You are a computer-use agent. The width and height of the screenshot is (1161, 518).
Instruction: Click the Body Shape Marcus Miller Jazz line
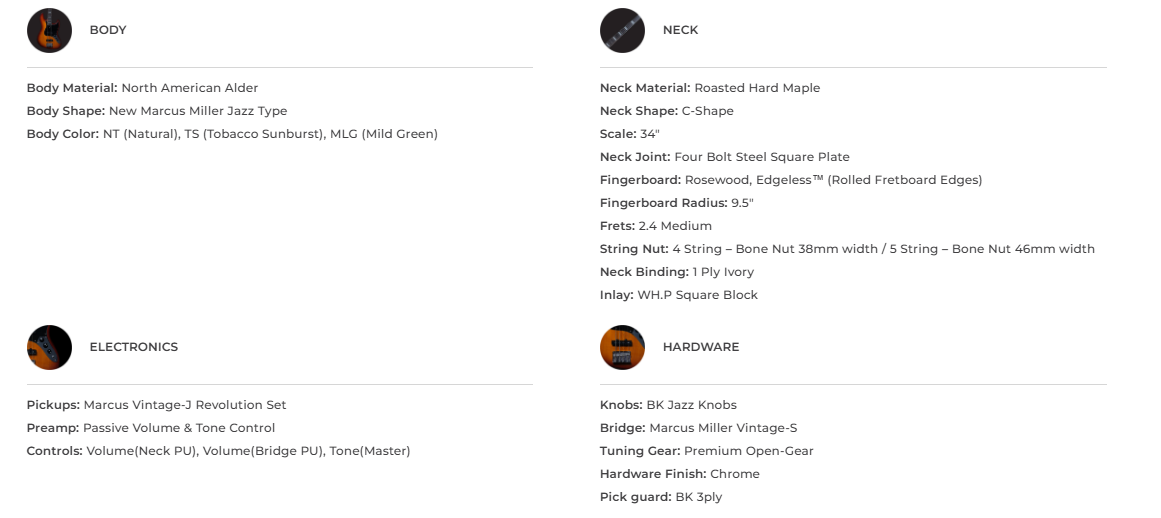156,111
